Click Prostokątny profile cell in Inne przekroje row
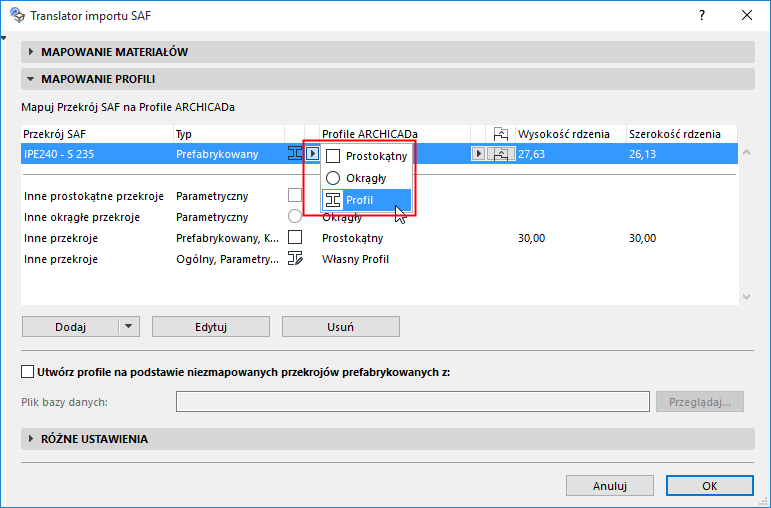Screen dimensions: 771x508 pos(353,238)
